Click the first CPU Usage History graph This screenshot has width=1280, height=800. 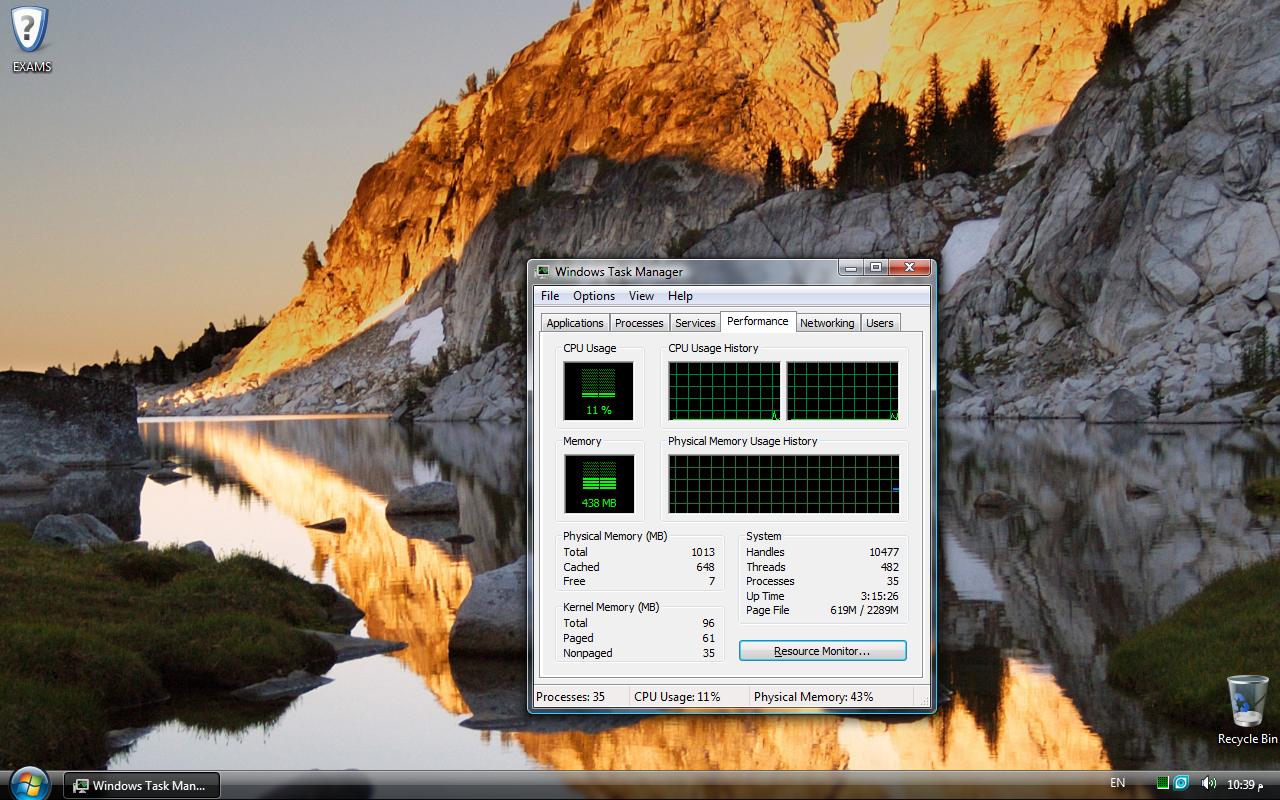point(724,391)
